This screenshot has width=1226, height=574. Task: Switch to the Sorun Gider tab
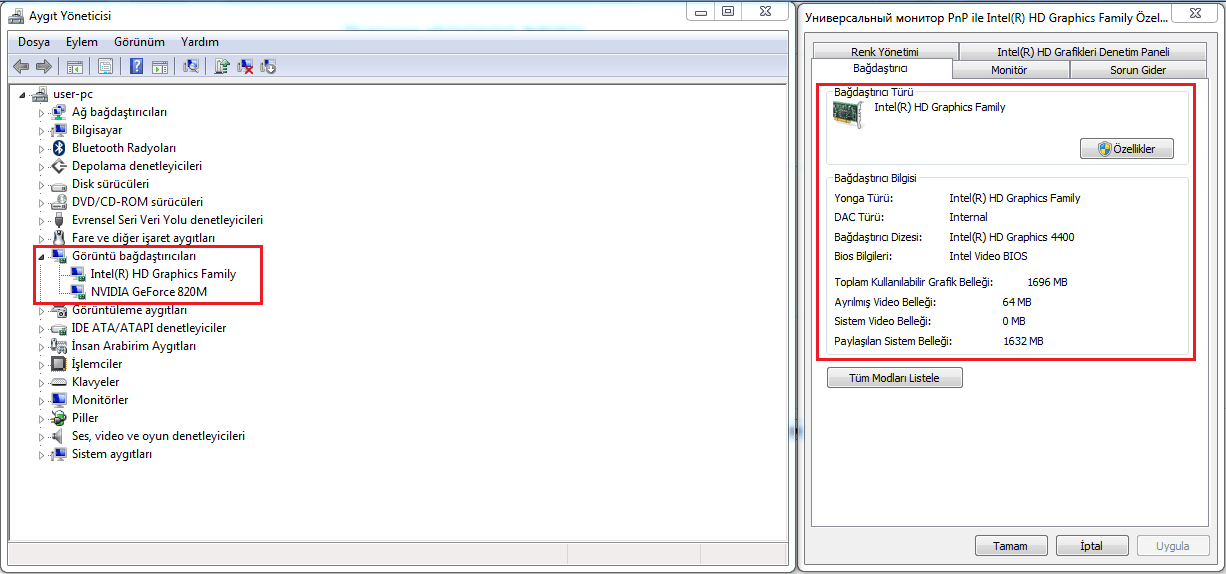1138,70
